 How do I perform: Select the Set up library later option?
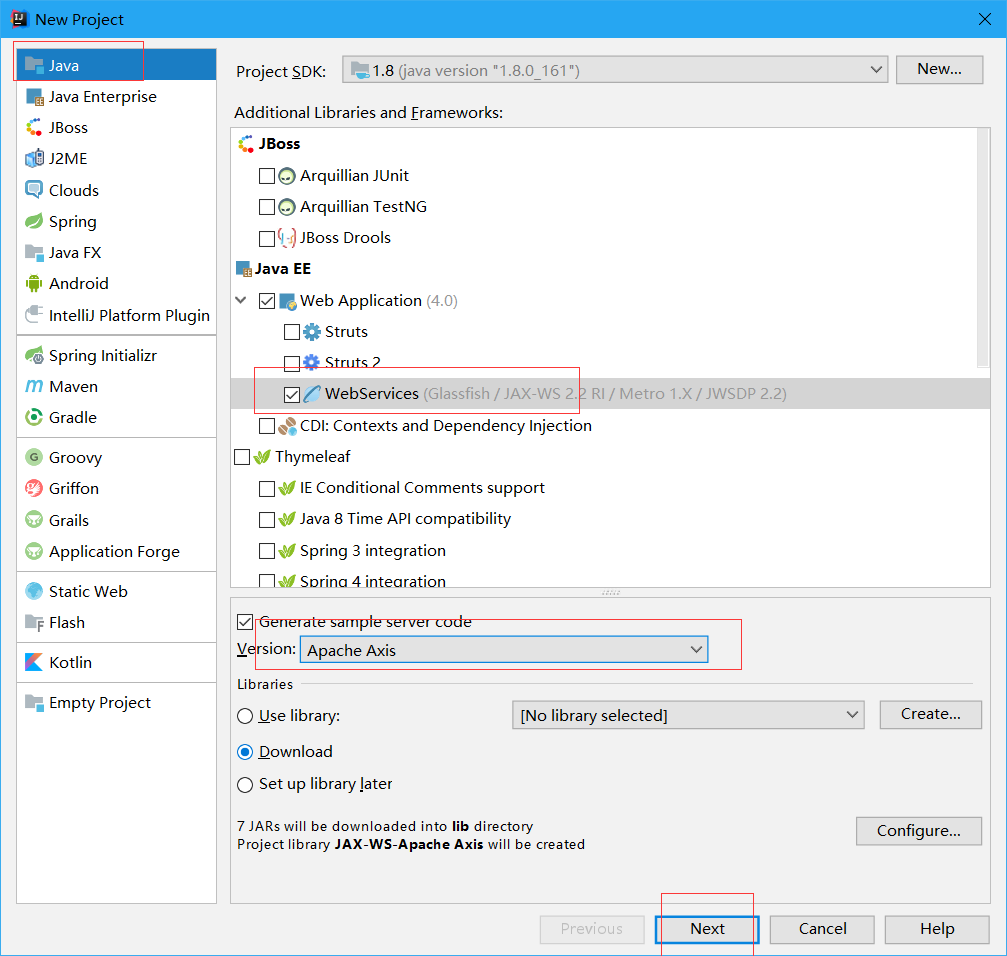(x=245, y=785)
